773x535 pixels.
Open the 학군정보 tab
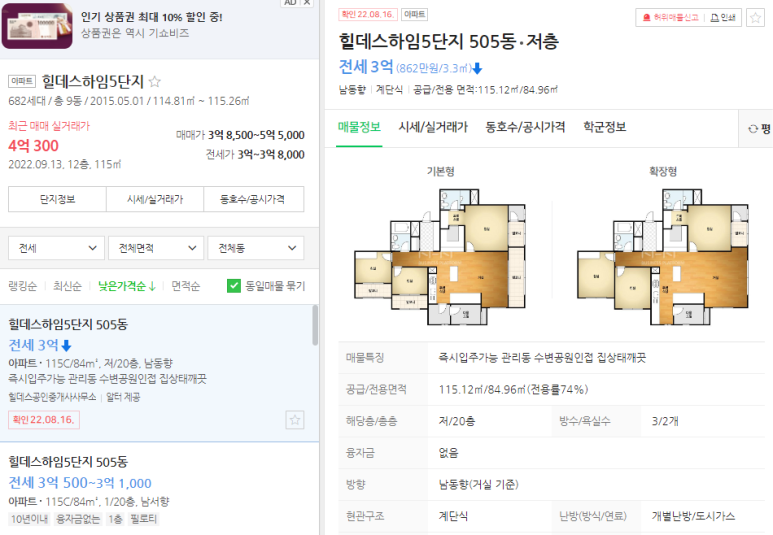point(604,127)
